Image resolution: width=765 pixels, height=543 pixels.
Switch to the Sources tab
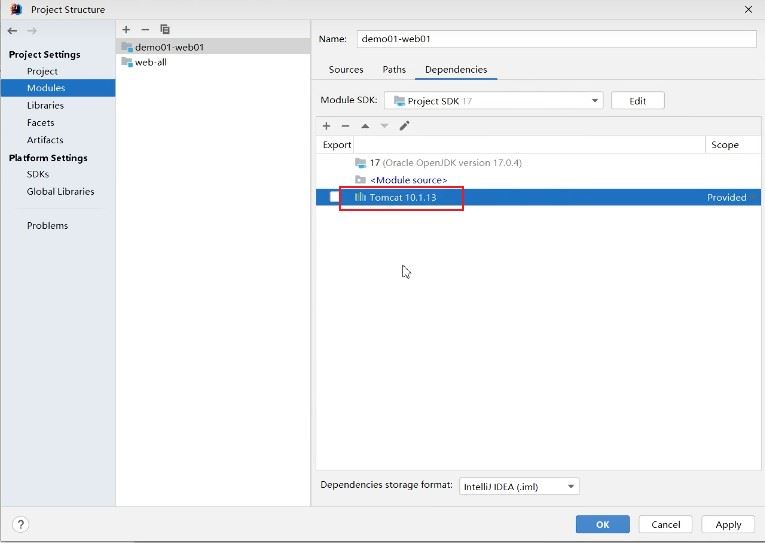346,70
